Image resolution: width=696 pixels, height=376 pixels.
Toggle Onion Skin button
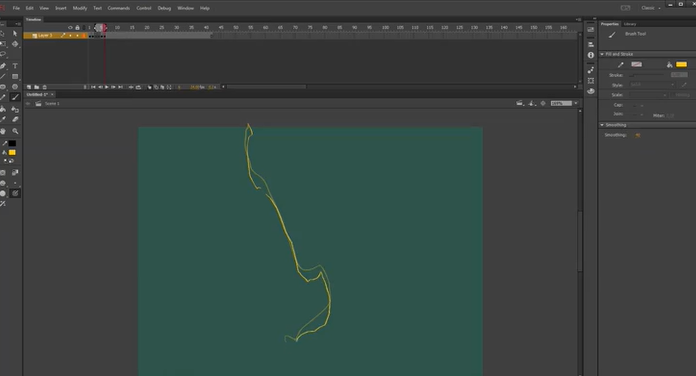tap(149, 87)
